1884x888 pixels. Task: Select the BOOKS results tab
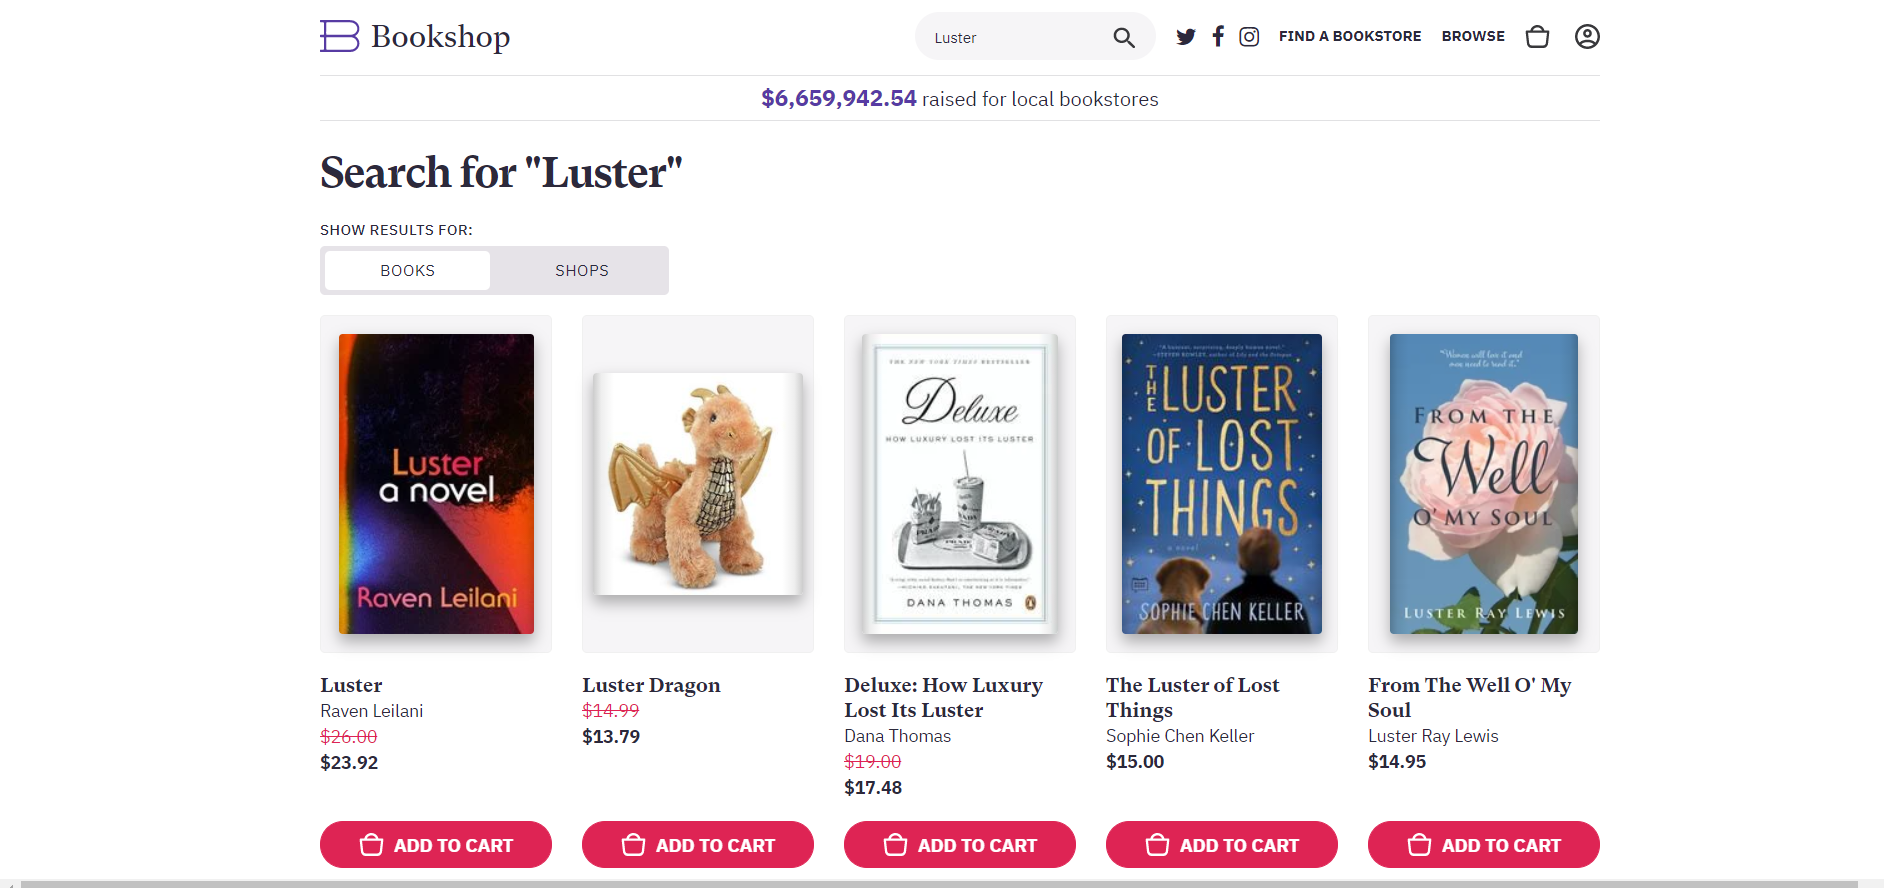point(406,270)
